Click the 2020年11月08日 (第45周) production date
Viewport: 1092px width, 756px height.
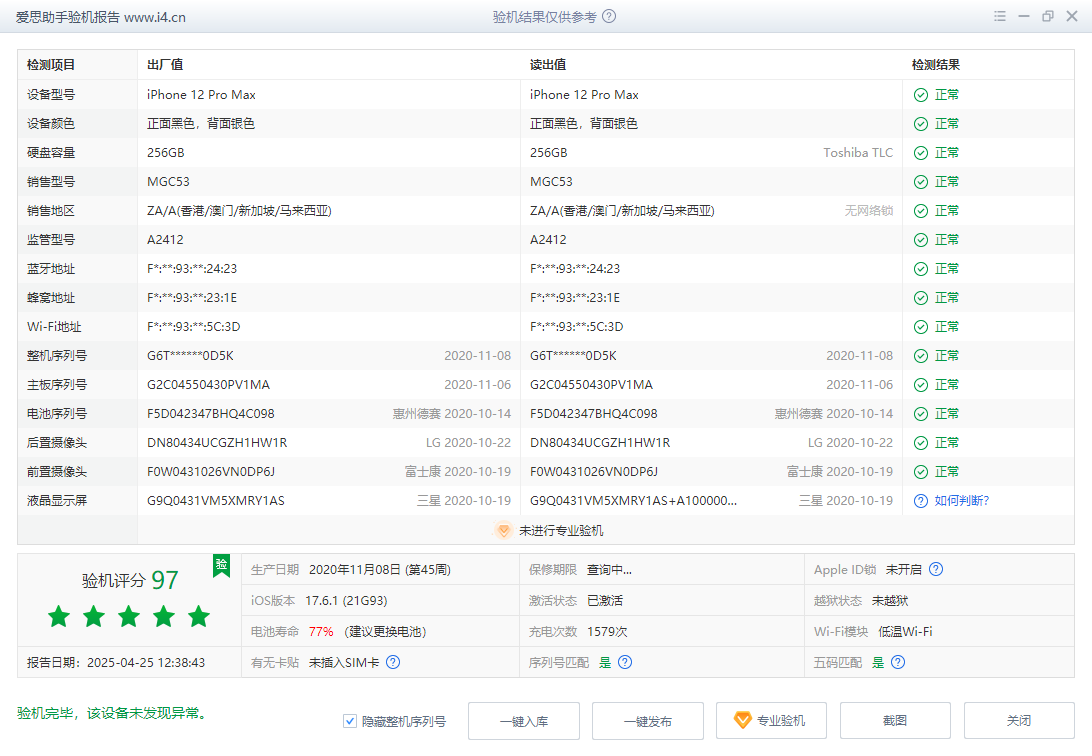tap(380, 569)
